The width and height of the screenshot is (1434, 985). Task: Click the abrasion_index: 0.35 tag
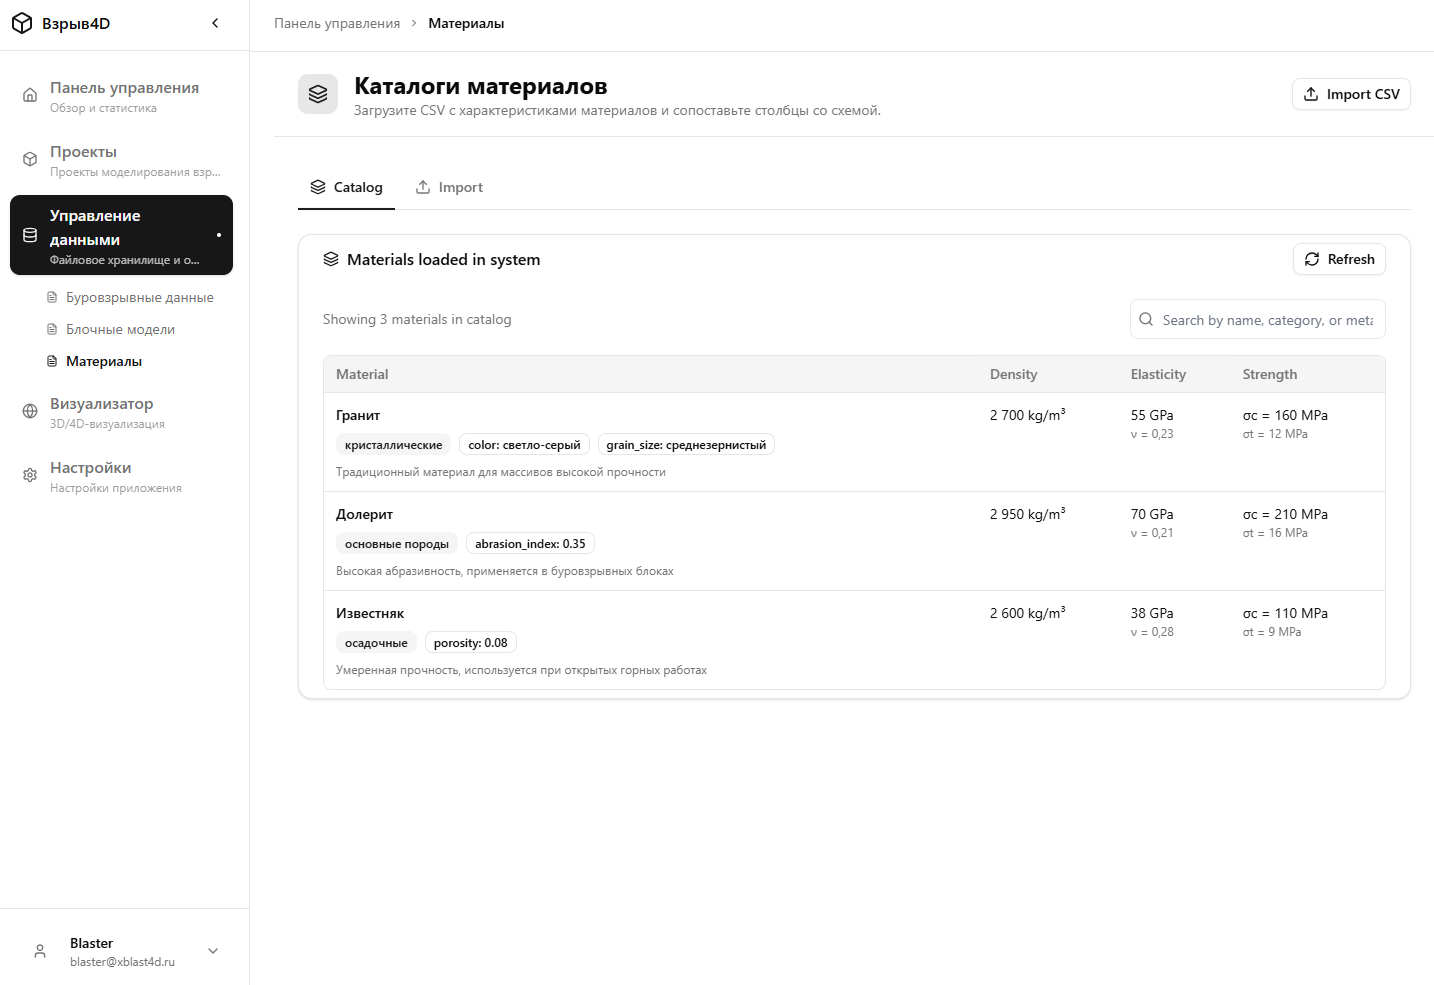click(x=530, y=544)
